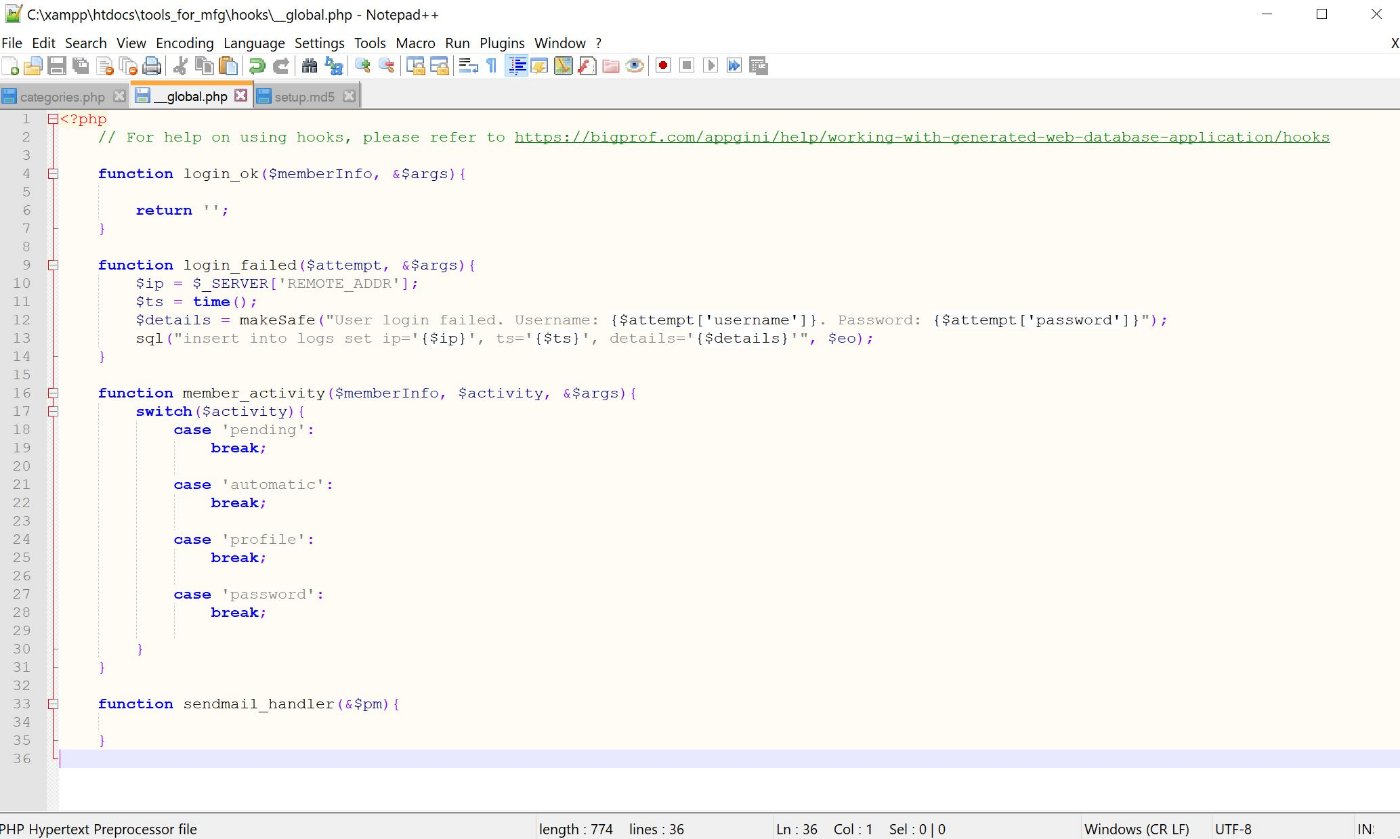Toggle the Function List panel icon

coord(587,66)
